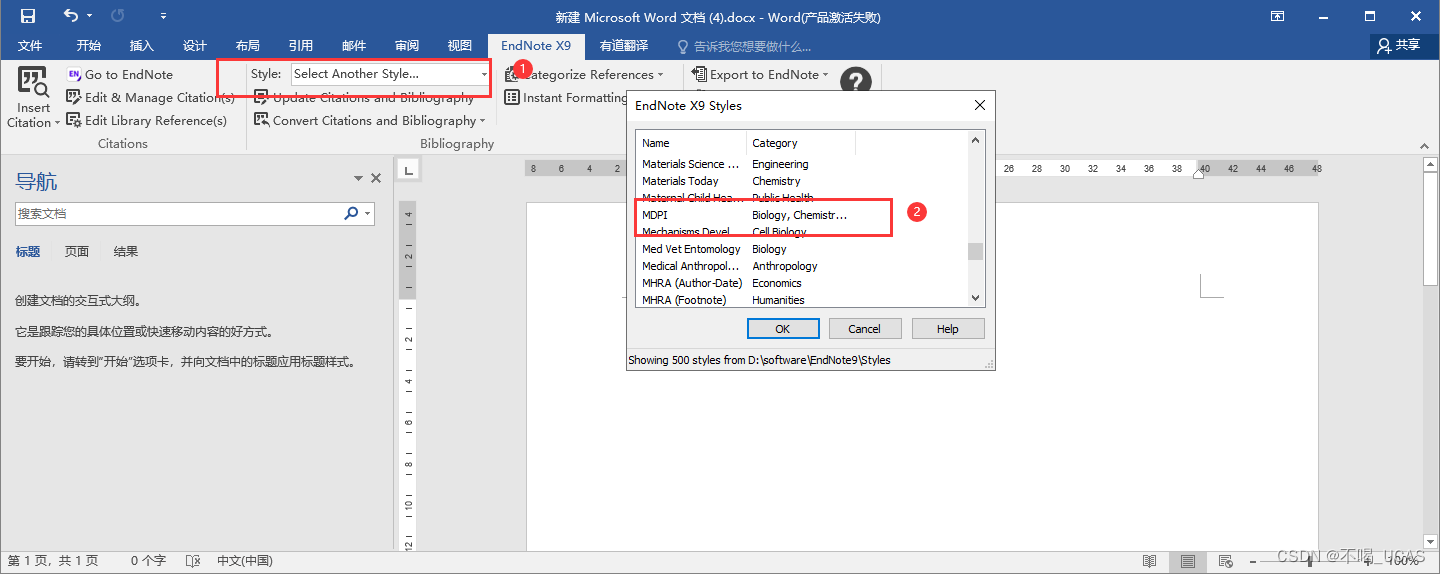1440x574 pixels.
Task: Click the Ribbon Display Options icon
Action: tap(1277, 16)
